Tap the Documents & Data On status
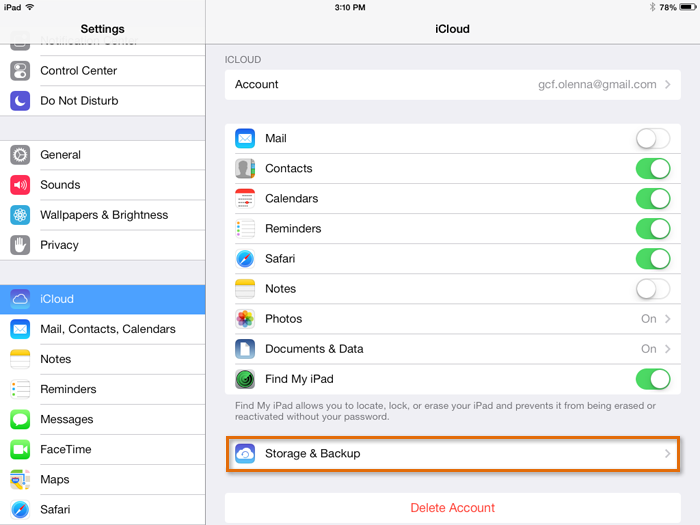Image resolution: width=700 pixels, height=525 pixels. click(649, 349)
